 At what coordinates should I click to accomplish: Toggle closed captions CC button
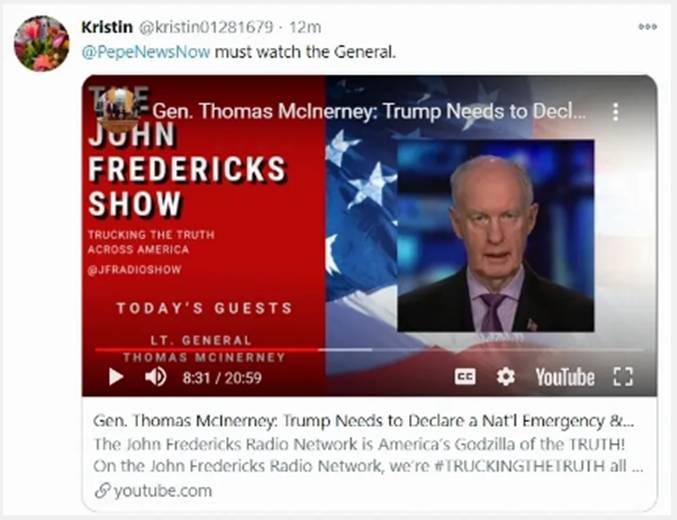pyautogui.click(x=465, y=377)
